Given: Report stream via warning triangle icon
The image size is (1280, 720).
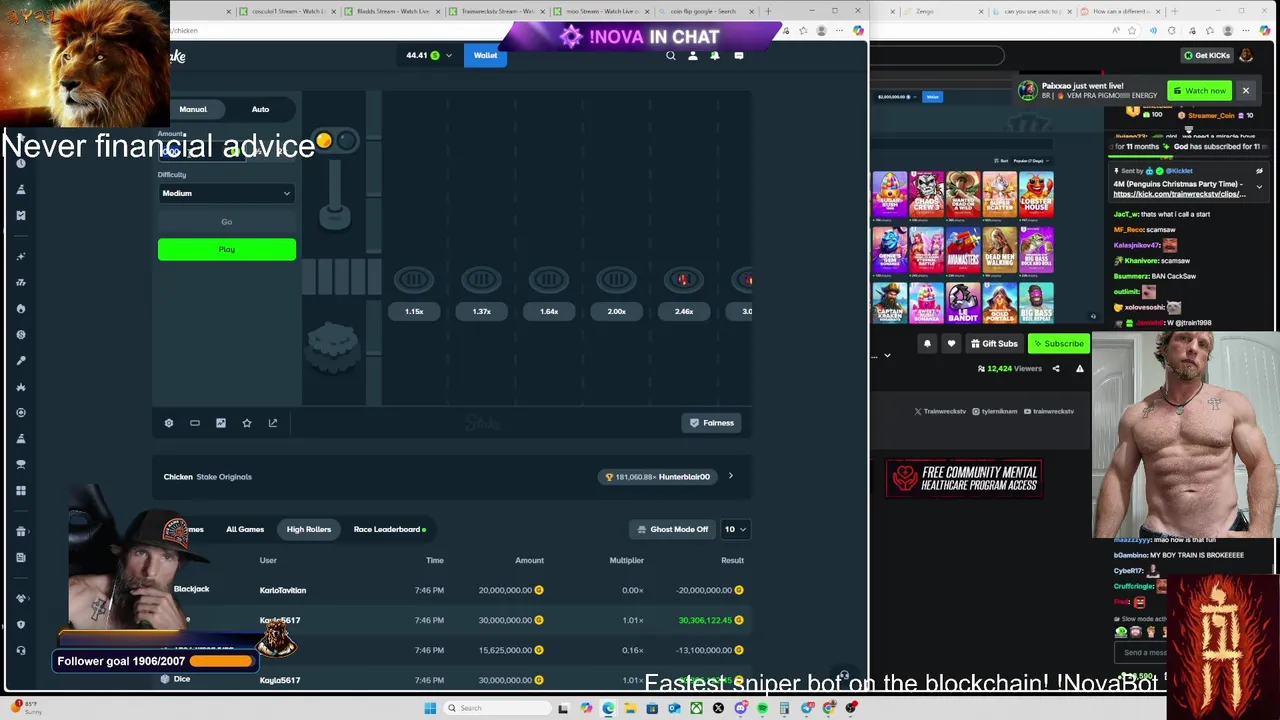Looking at the screenshot, I should 1080,369.
